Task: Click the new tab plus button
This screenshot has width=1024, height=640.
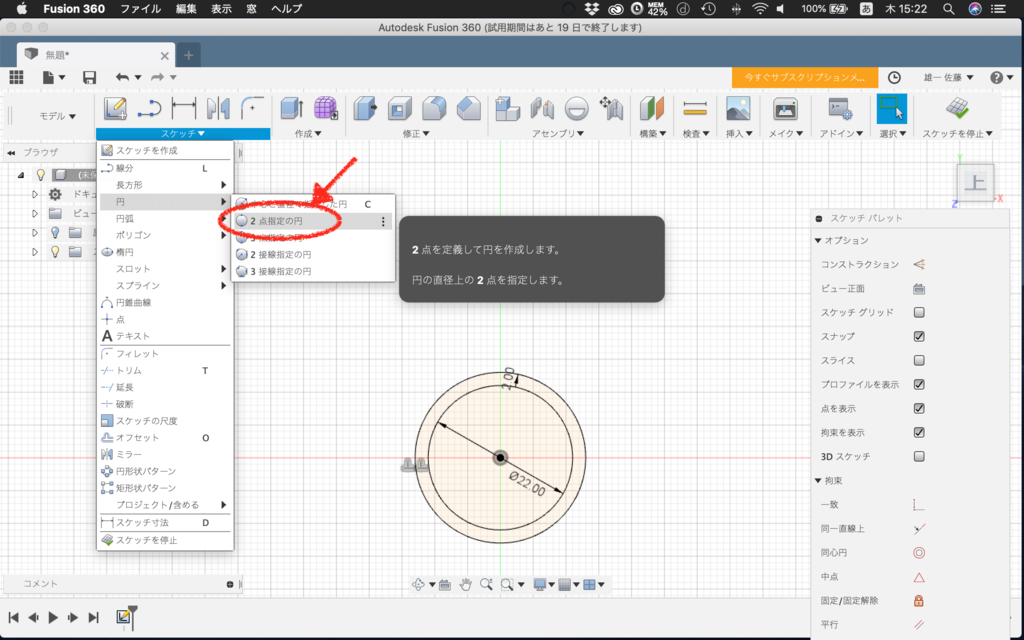Action: [189, 56]
